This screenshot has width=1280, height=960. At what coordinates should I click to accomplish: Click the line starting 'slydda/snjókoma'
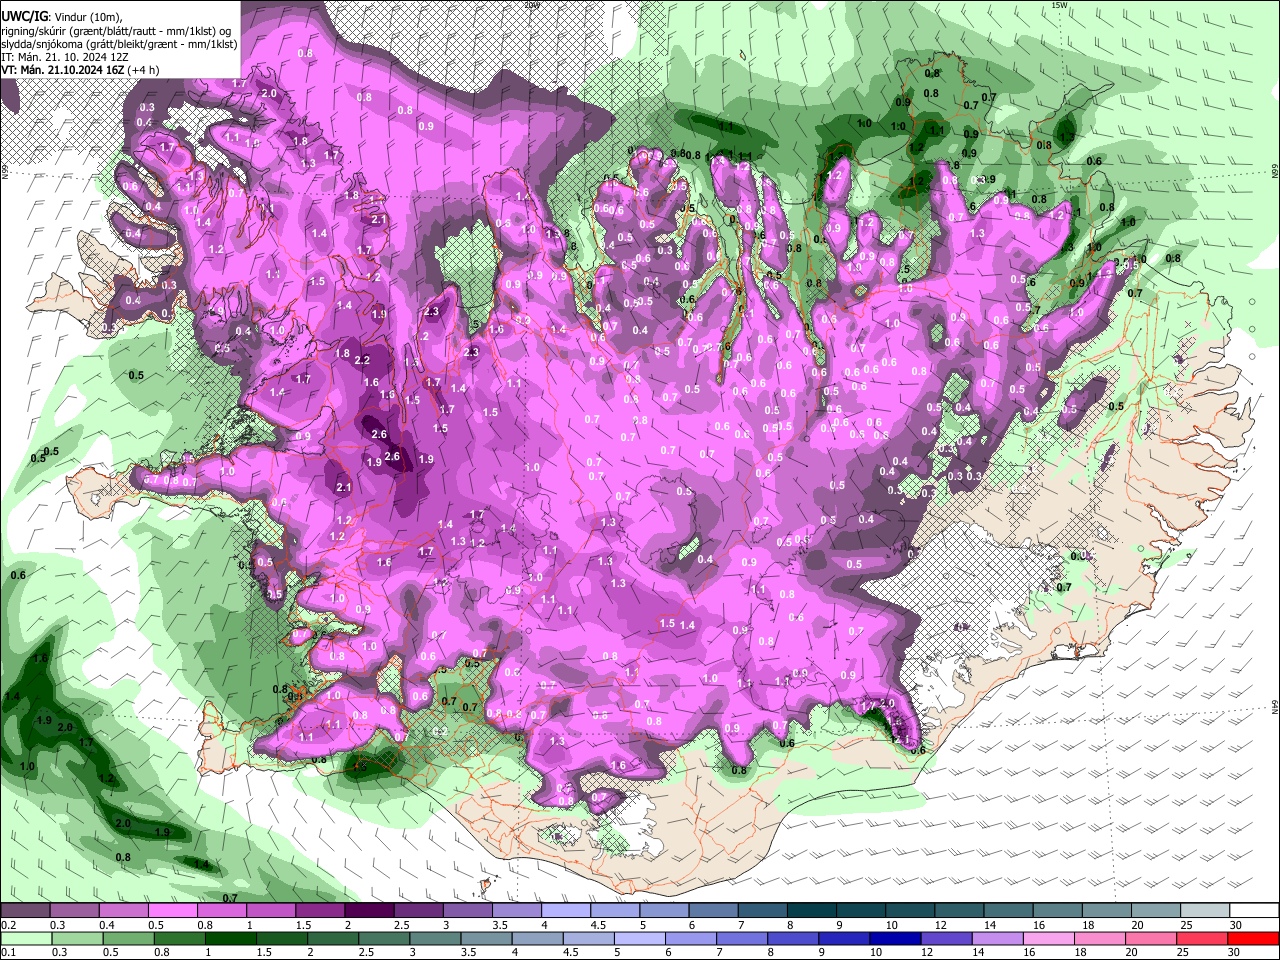(x=119, y=44)
